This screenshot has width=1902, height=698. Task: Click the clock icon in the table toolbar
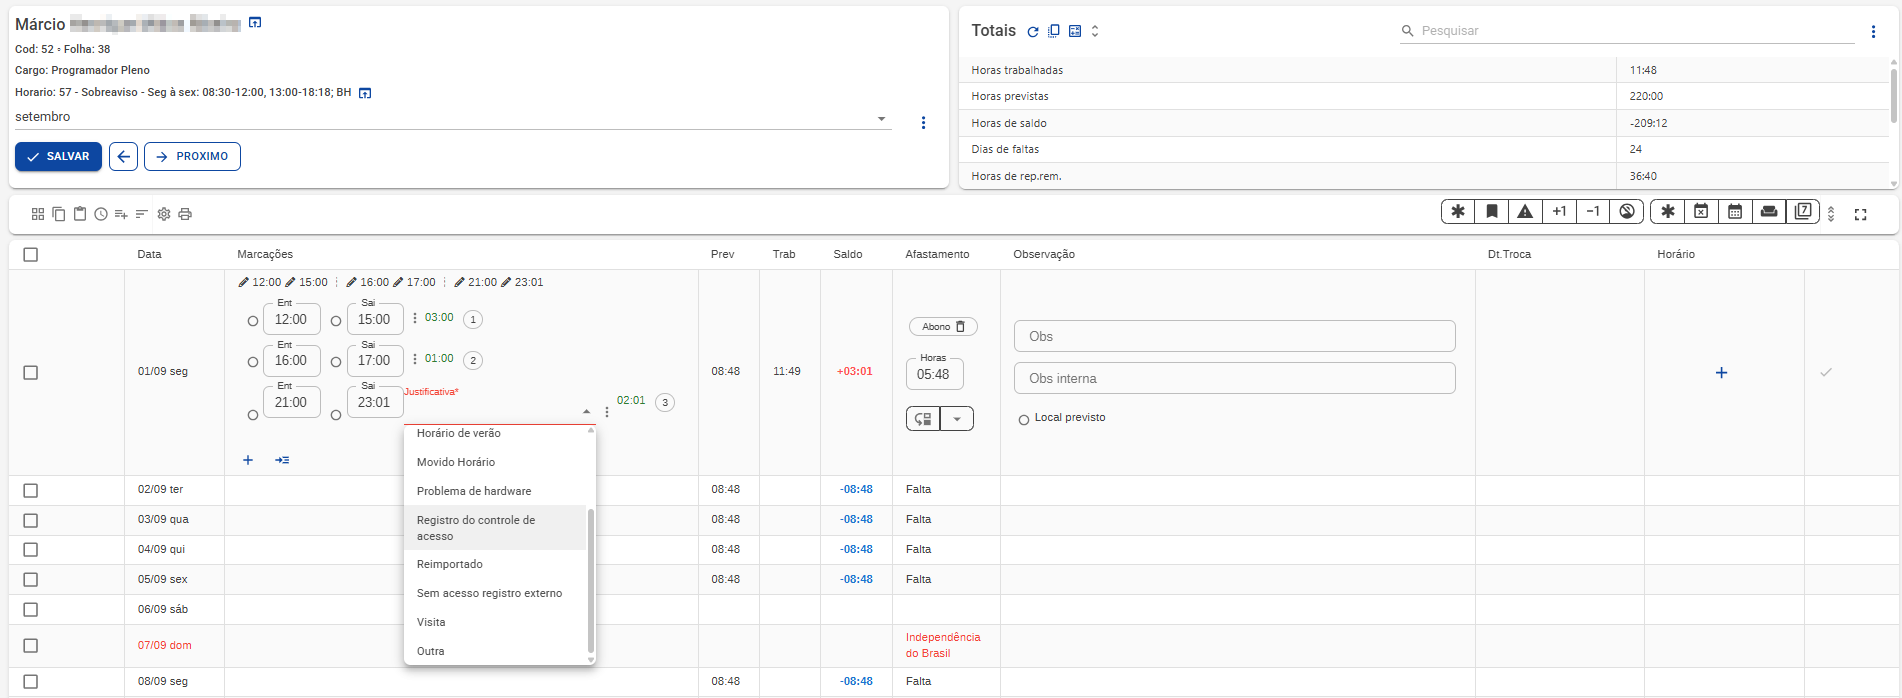[101, 214]
